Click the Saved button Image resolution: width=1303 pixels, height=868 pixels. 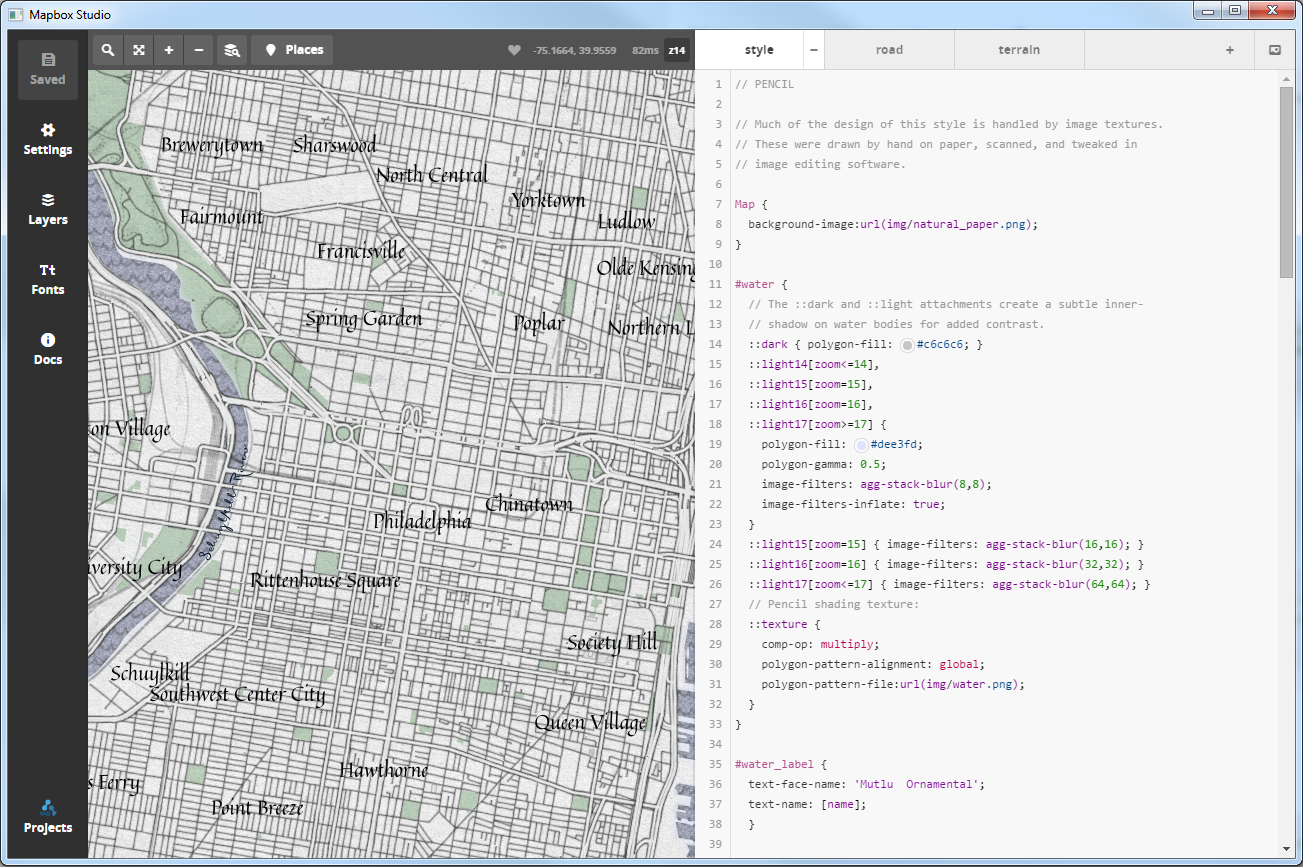(x=48, y=70)
